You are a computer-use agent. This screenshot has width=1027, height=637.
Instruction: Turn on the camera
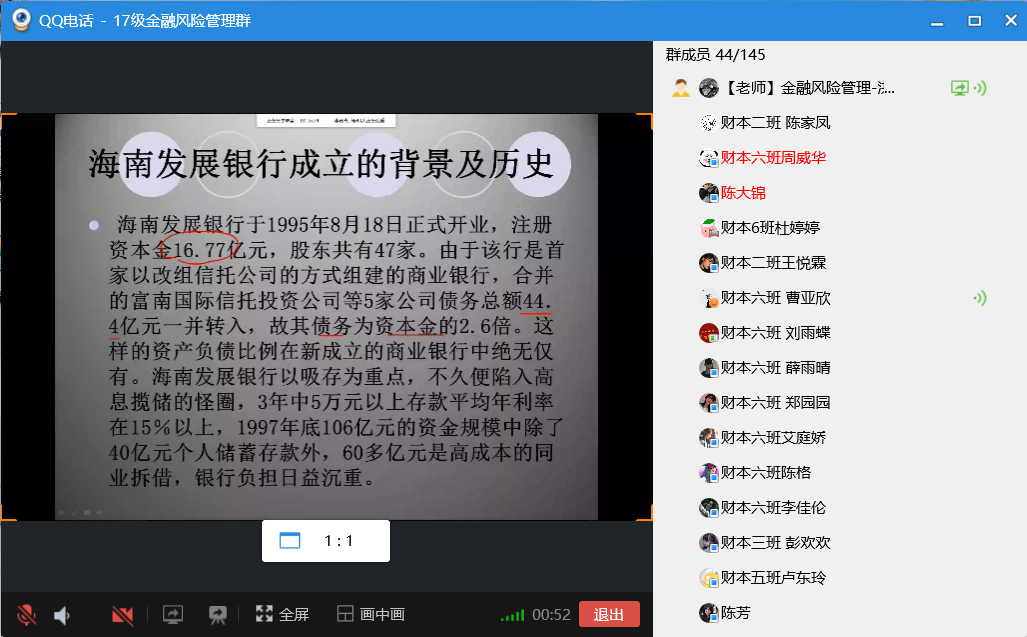pos(123,615)
